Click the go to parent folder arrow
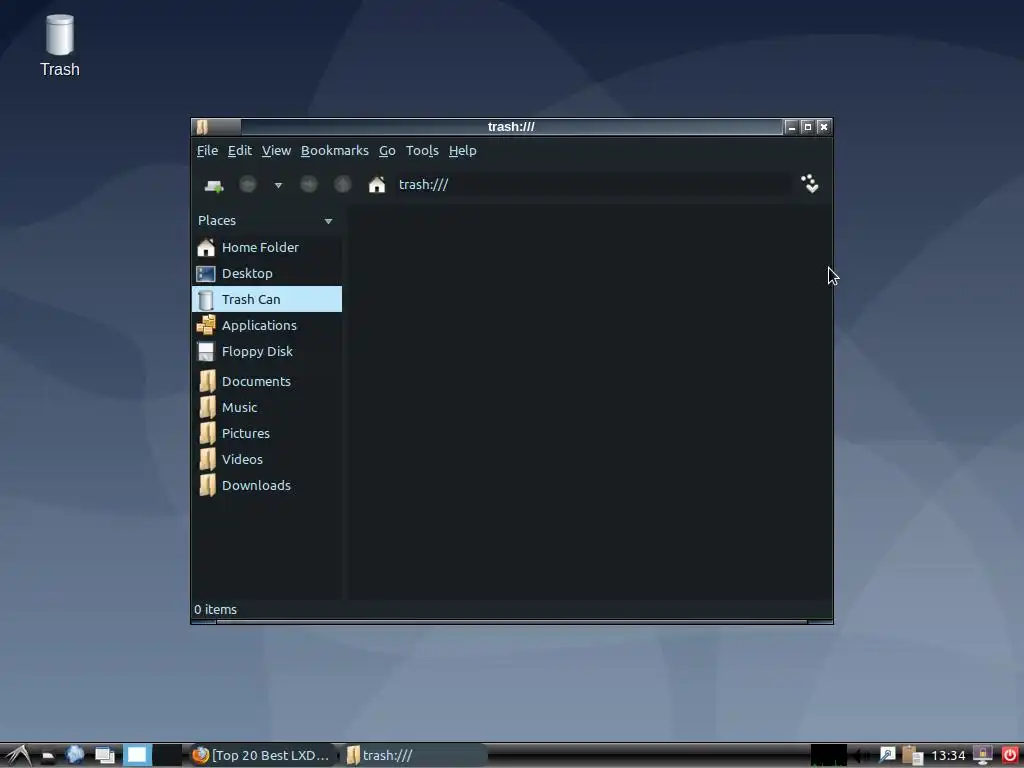 tap(342, 185)
